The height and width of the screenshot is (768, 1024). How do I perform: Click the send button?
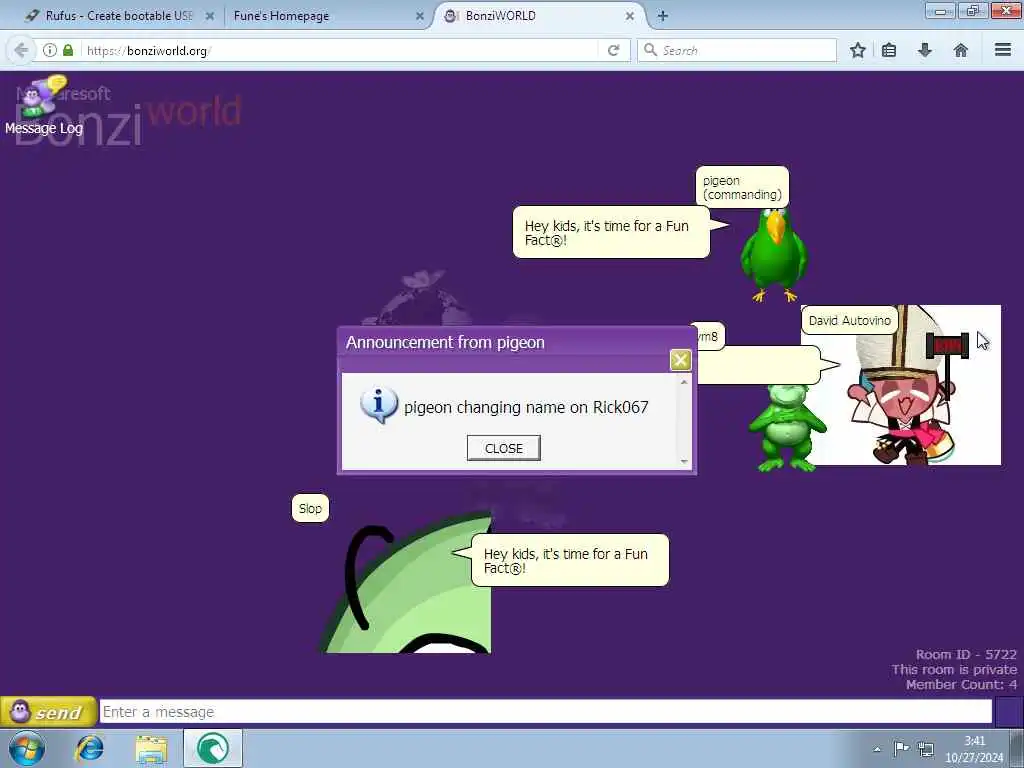(x=48, y=712)
